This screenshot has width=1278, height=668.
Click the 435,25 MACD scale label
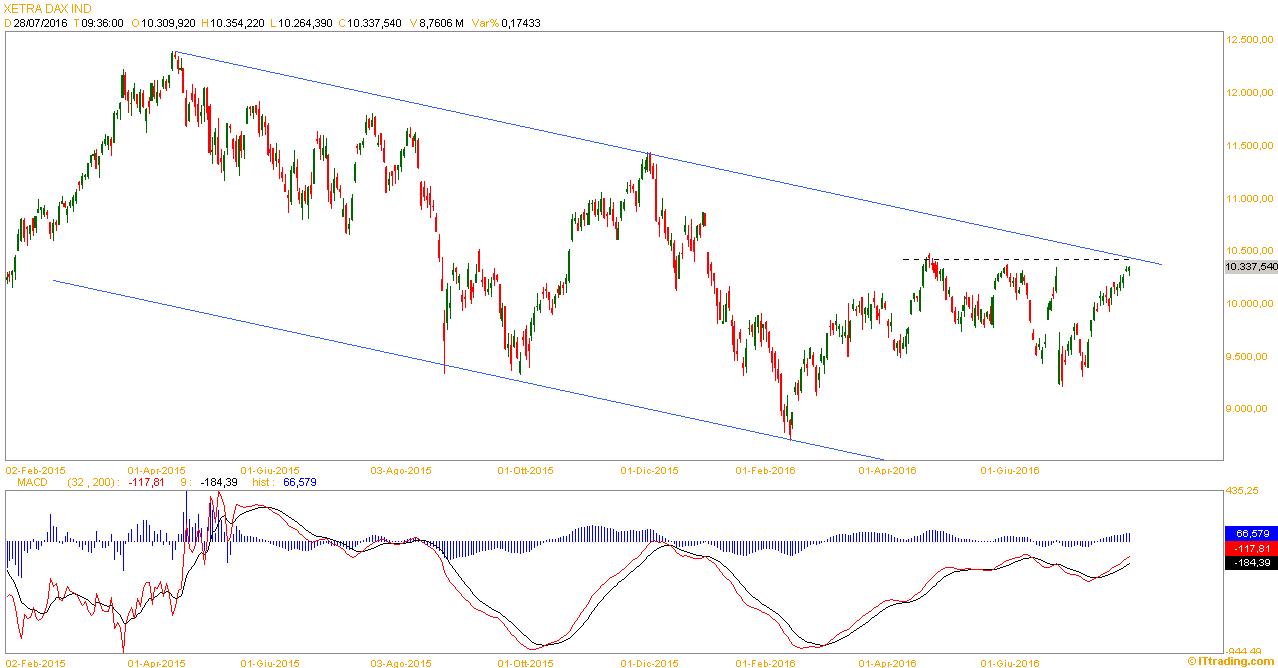(x=1245, y=491)
